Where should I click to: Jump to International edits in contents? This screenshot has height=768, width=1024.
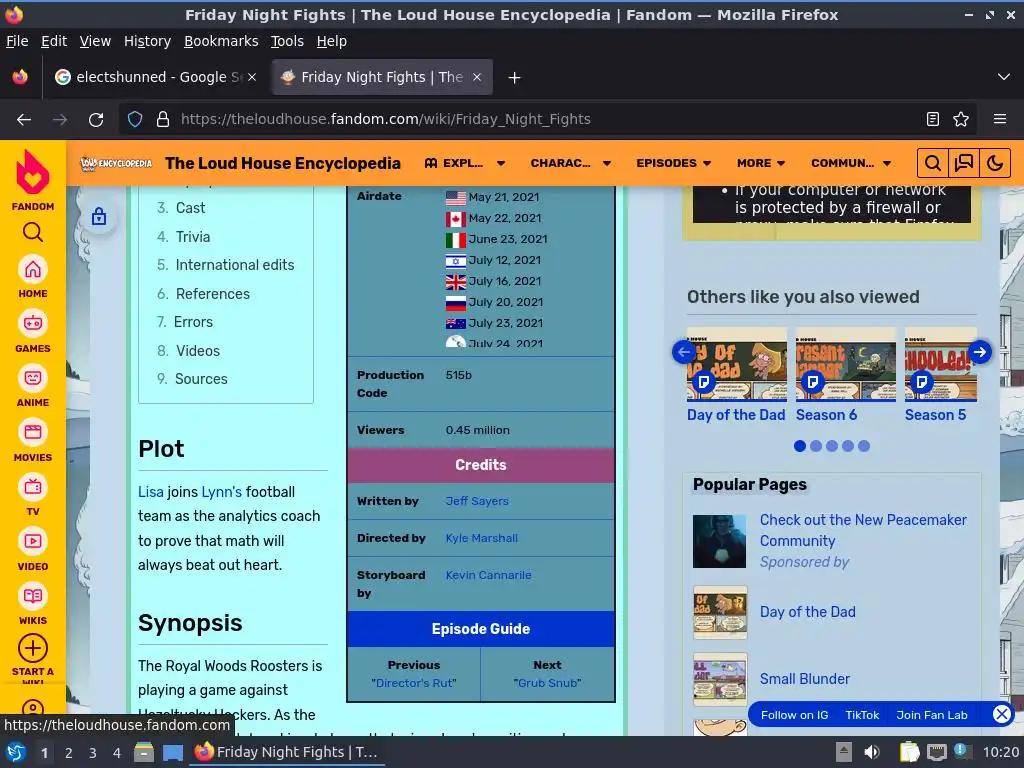tap(234, 264)
